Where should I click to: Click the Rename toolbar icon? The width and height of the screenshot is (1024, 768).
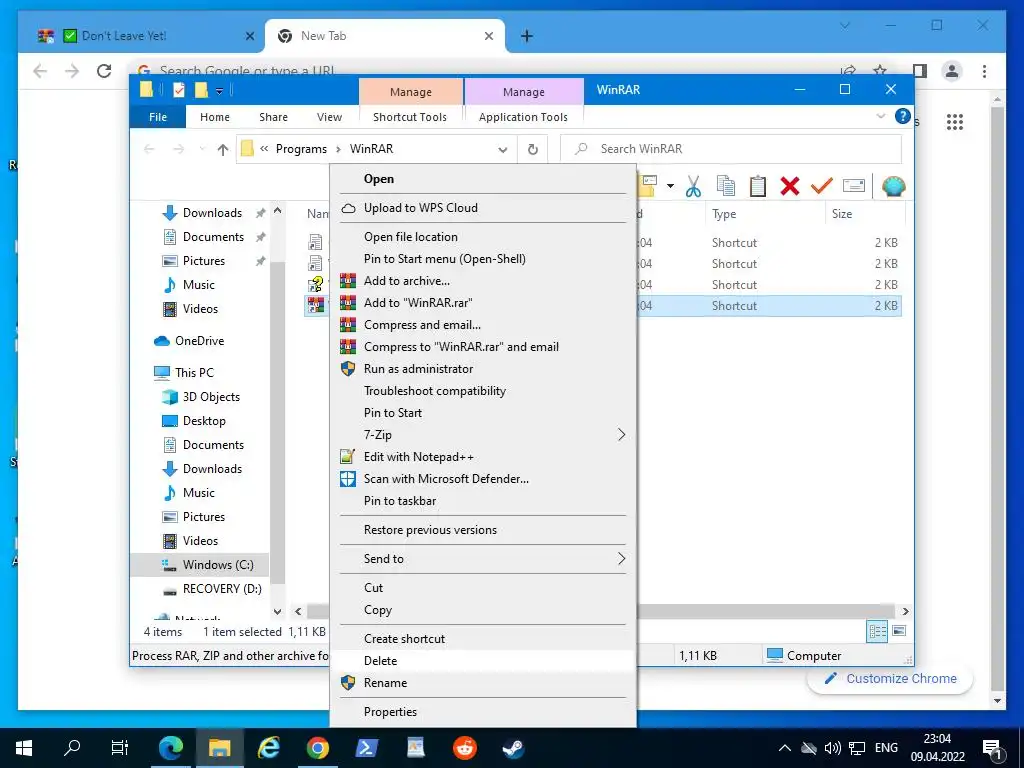(x=854, y=186)
